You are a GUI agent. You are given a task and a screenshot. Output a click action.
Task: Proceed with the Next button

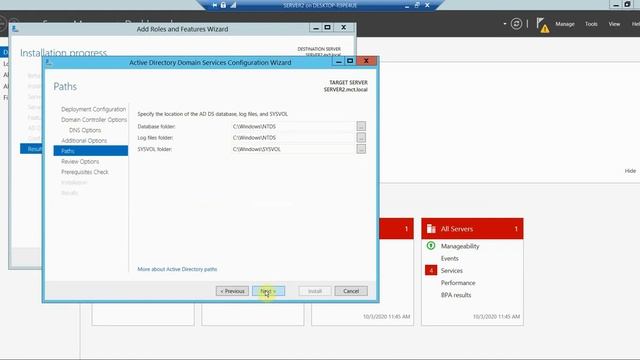268,291
